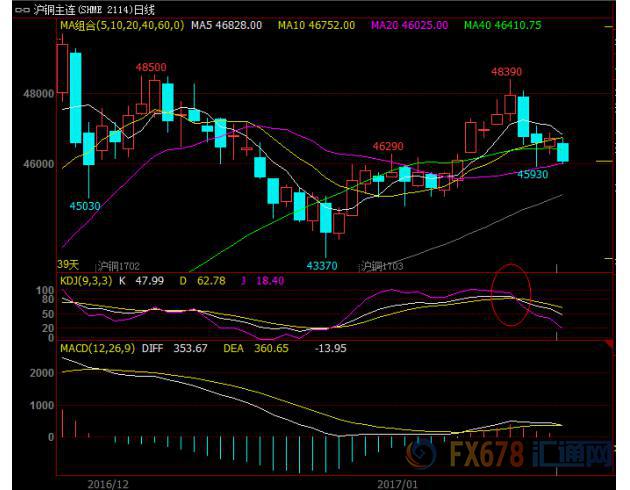Click the 45030 low price label
Image resolution: width=630 pixels, height=490 pixels.
pos(85,206)
